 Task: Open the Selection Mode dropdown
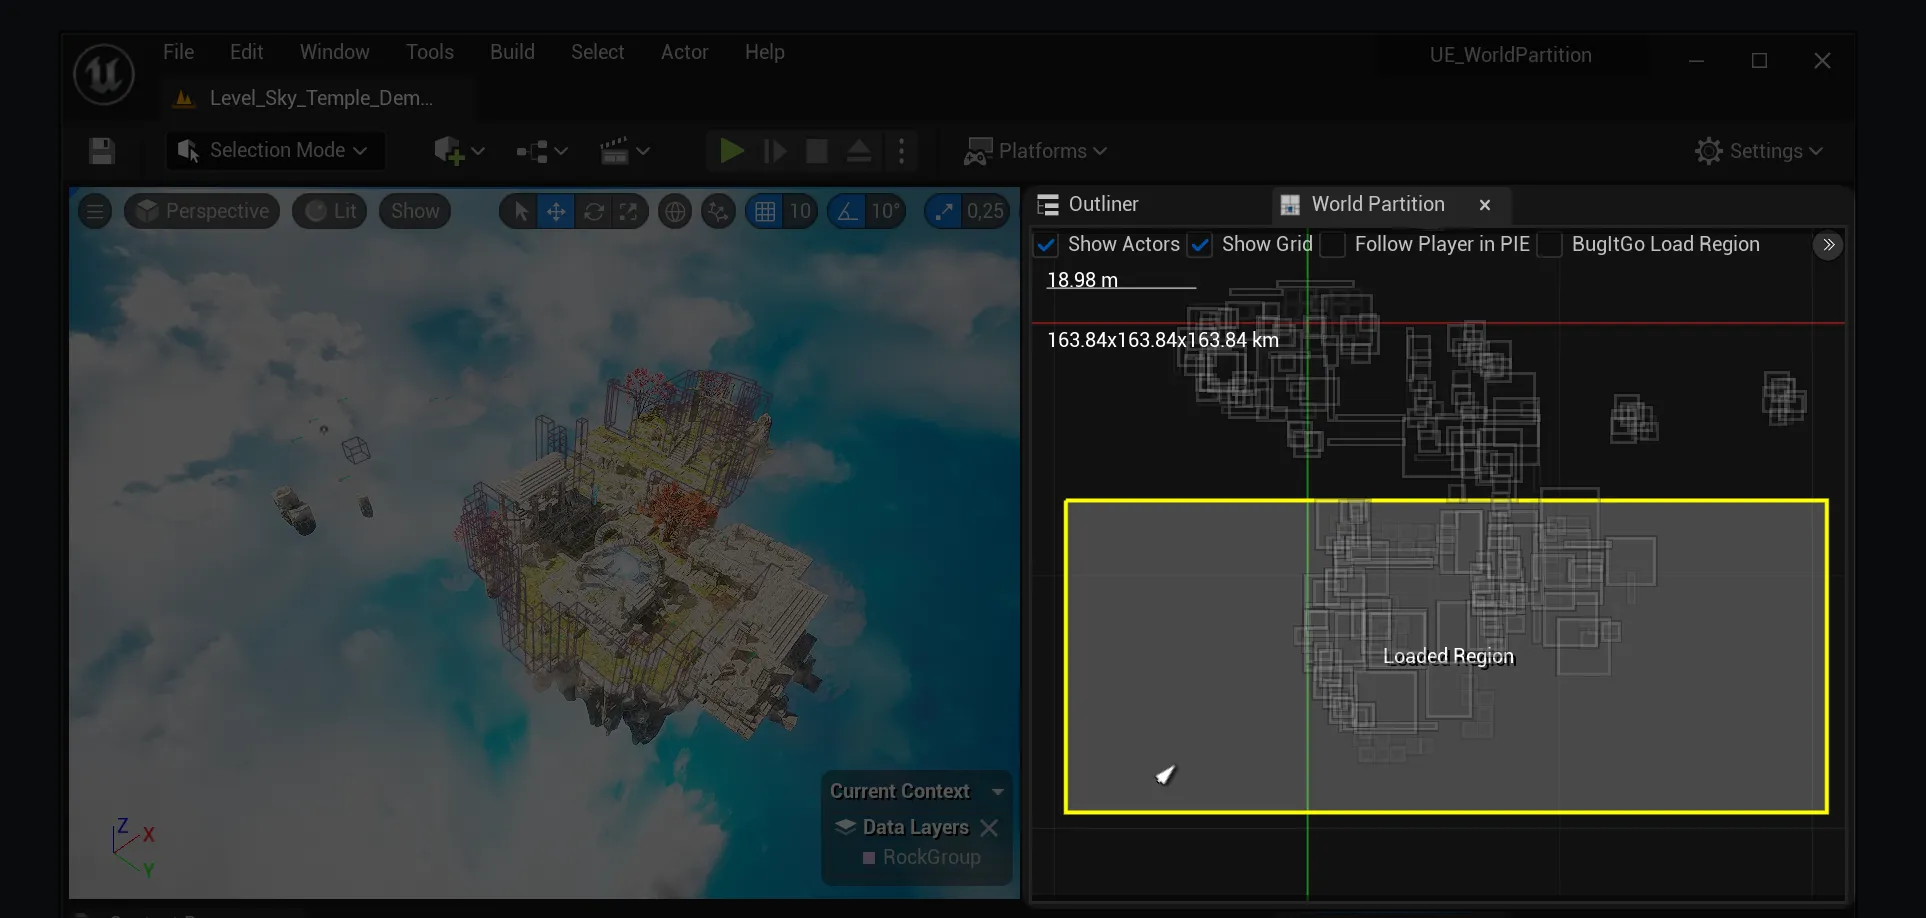pyautogui.click(x=274, y=150)
